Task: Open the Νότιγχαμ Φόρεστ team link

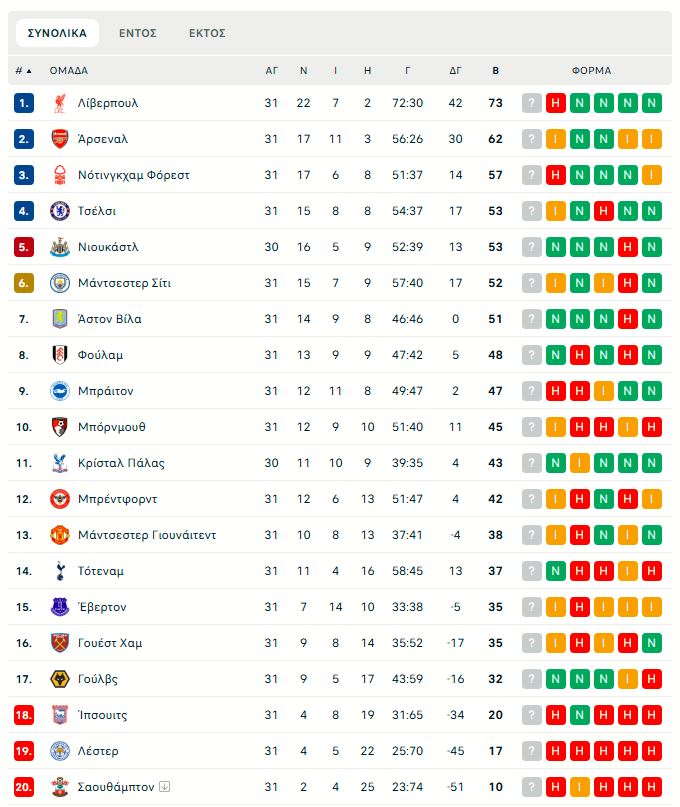Action: [133, 175]
